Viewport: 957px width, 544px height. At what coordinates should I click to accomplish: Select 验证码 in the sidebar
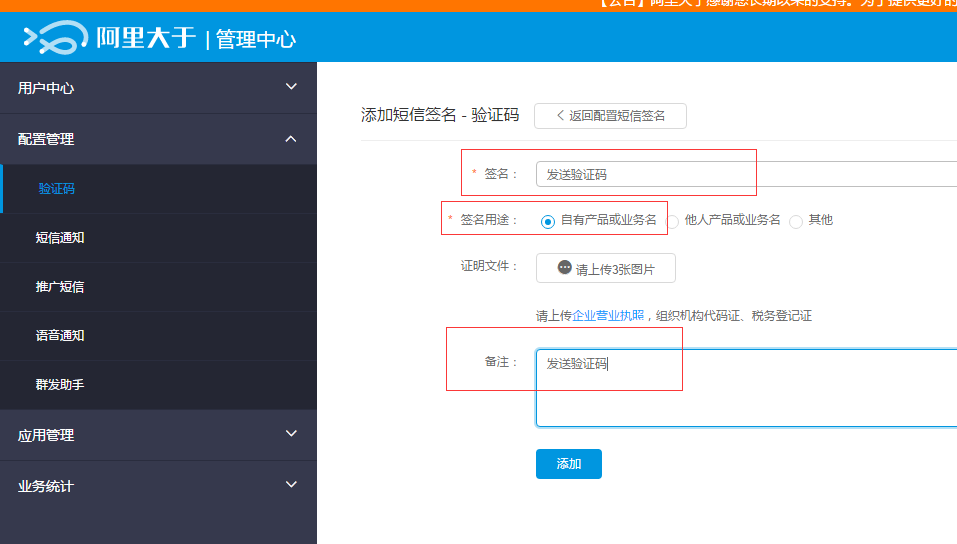158,189
